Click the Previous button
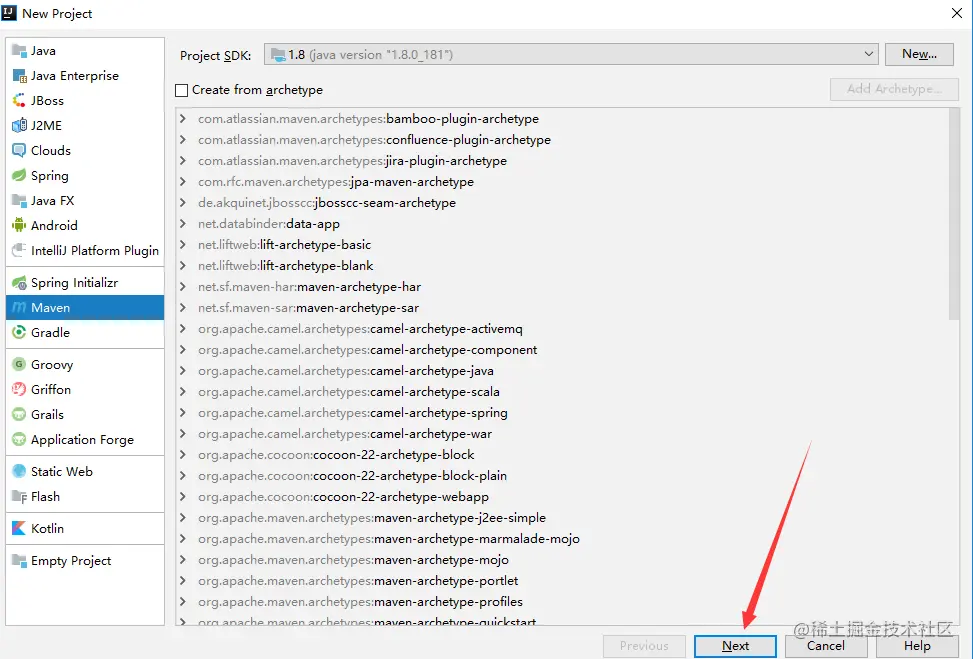Screen dimensions: 973x659 coord(644,646)
